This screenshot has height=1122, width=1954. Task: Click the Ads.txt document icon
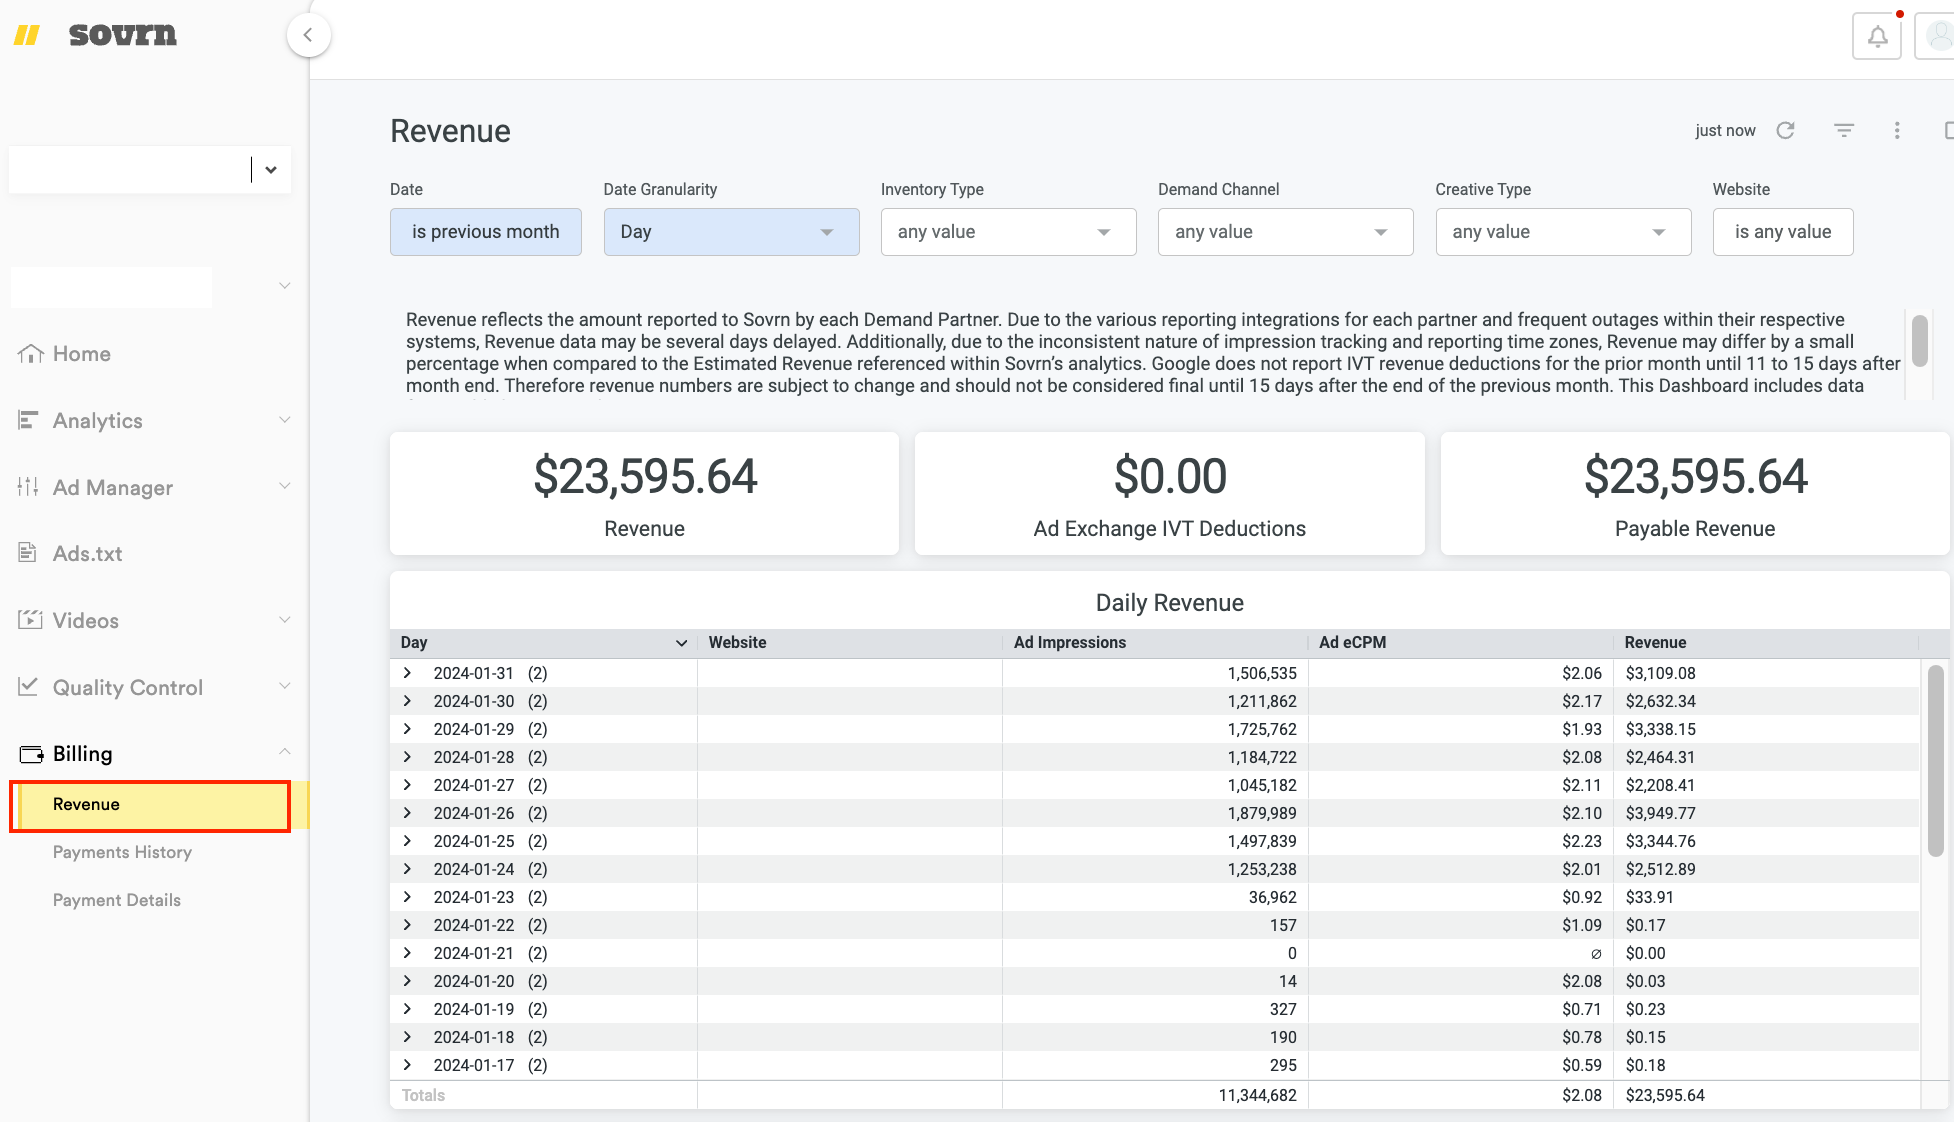pyautogui.click(x=28, y=553)
